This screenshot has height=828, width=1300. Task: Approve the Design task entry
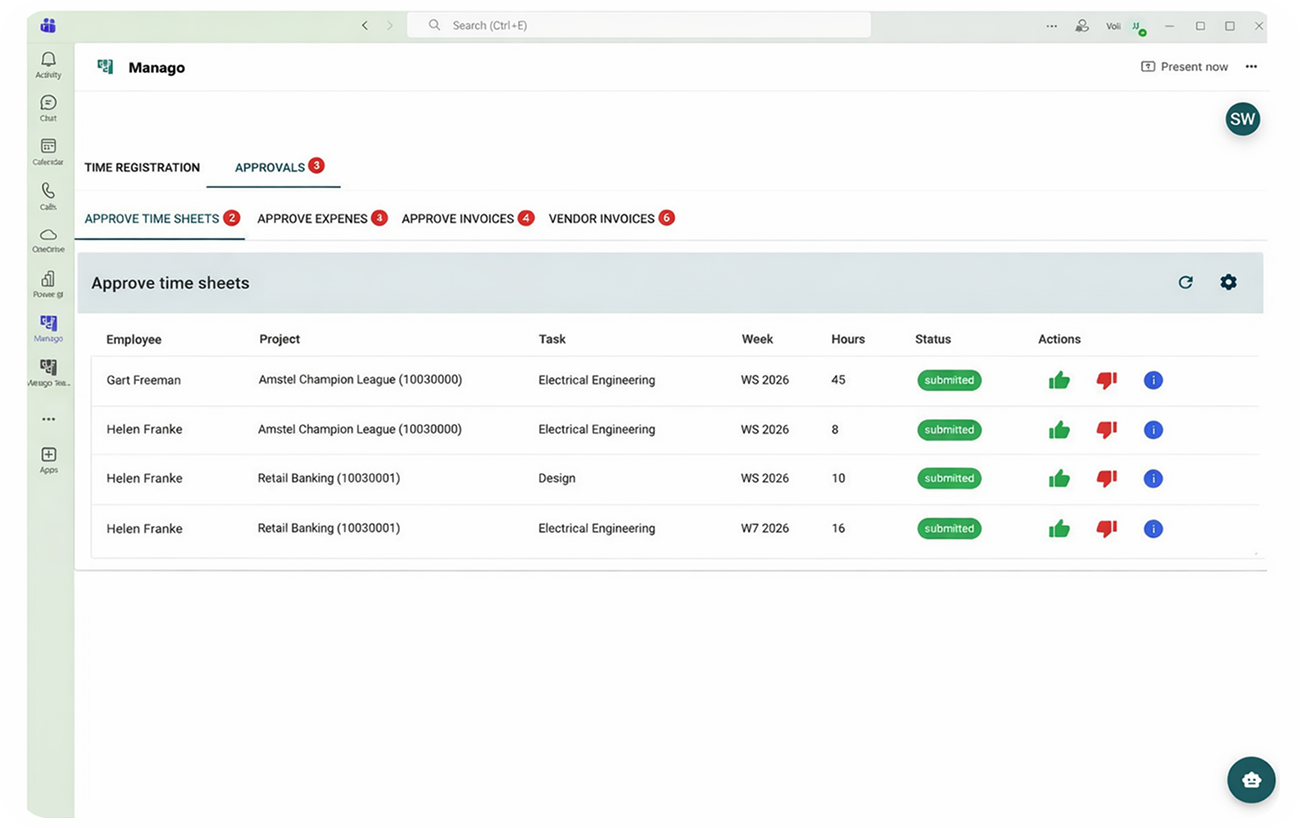coord(1059,478)
